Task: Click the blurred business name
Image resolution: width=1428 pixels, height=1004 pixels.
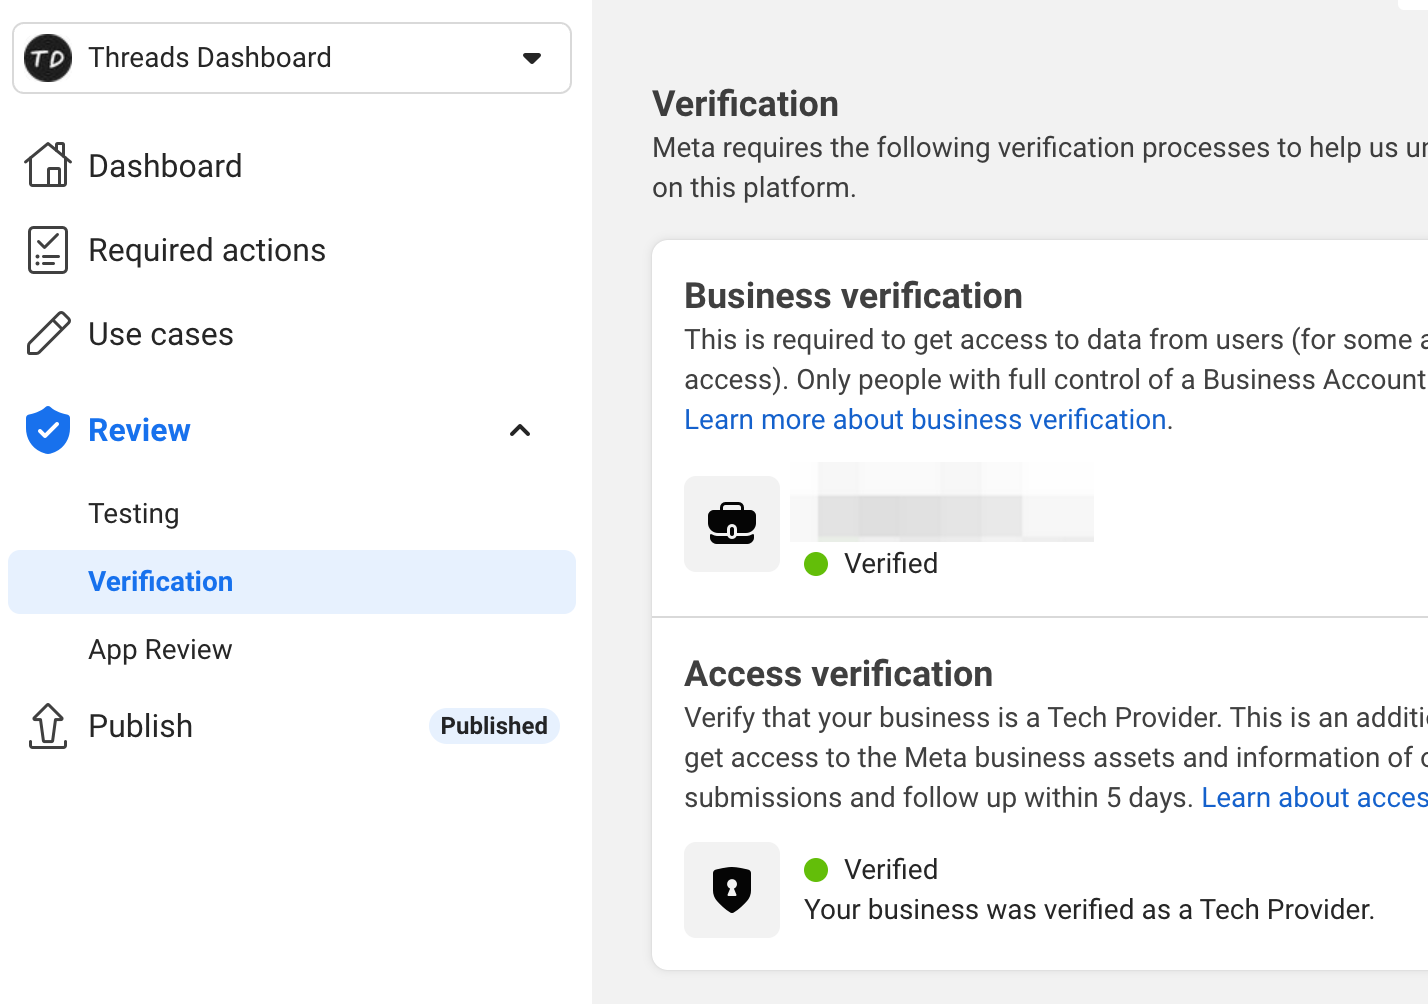Action: pos(942,502)
